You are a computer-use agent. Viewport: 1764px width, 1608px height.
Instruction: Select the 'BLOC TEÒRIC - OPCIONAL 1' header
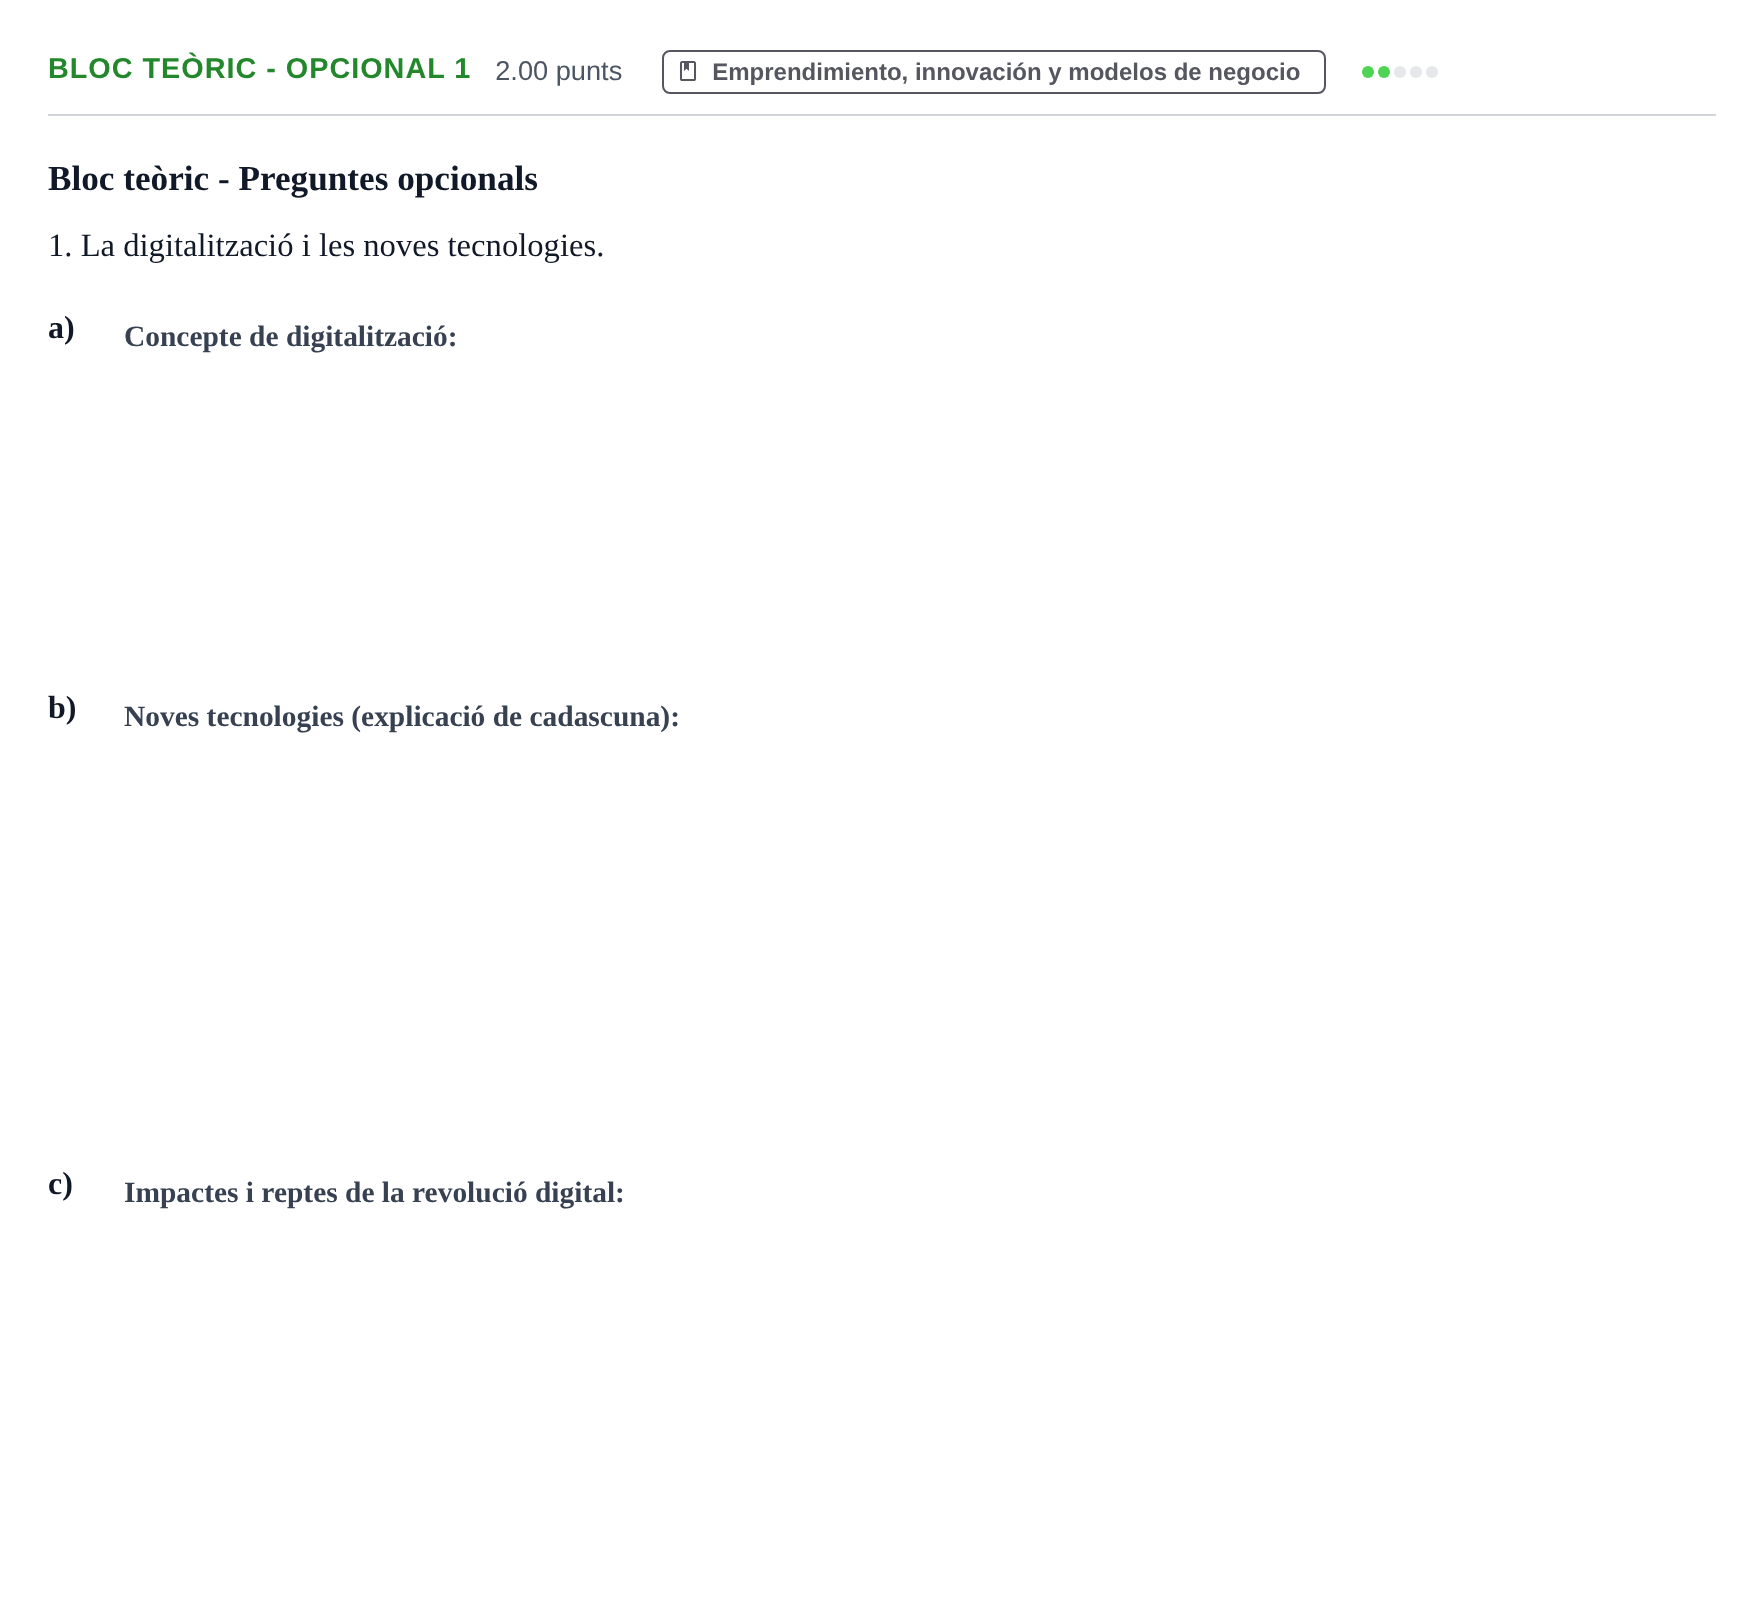tap(259, 69)
